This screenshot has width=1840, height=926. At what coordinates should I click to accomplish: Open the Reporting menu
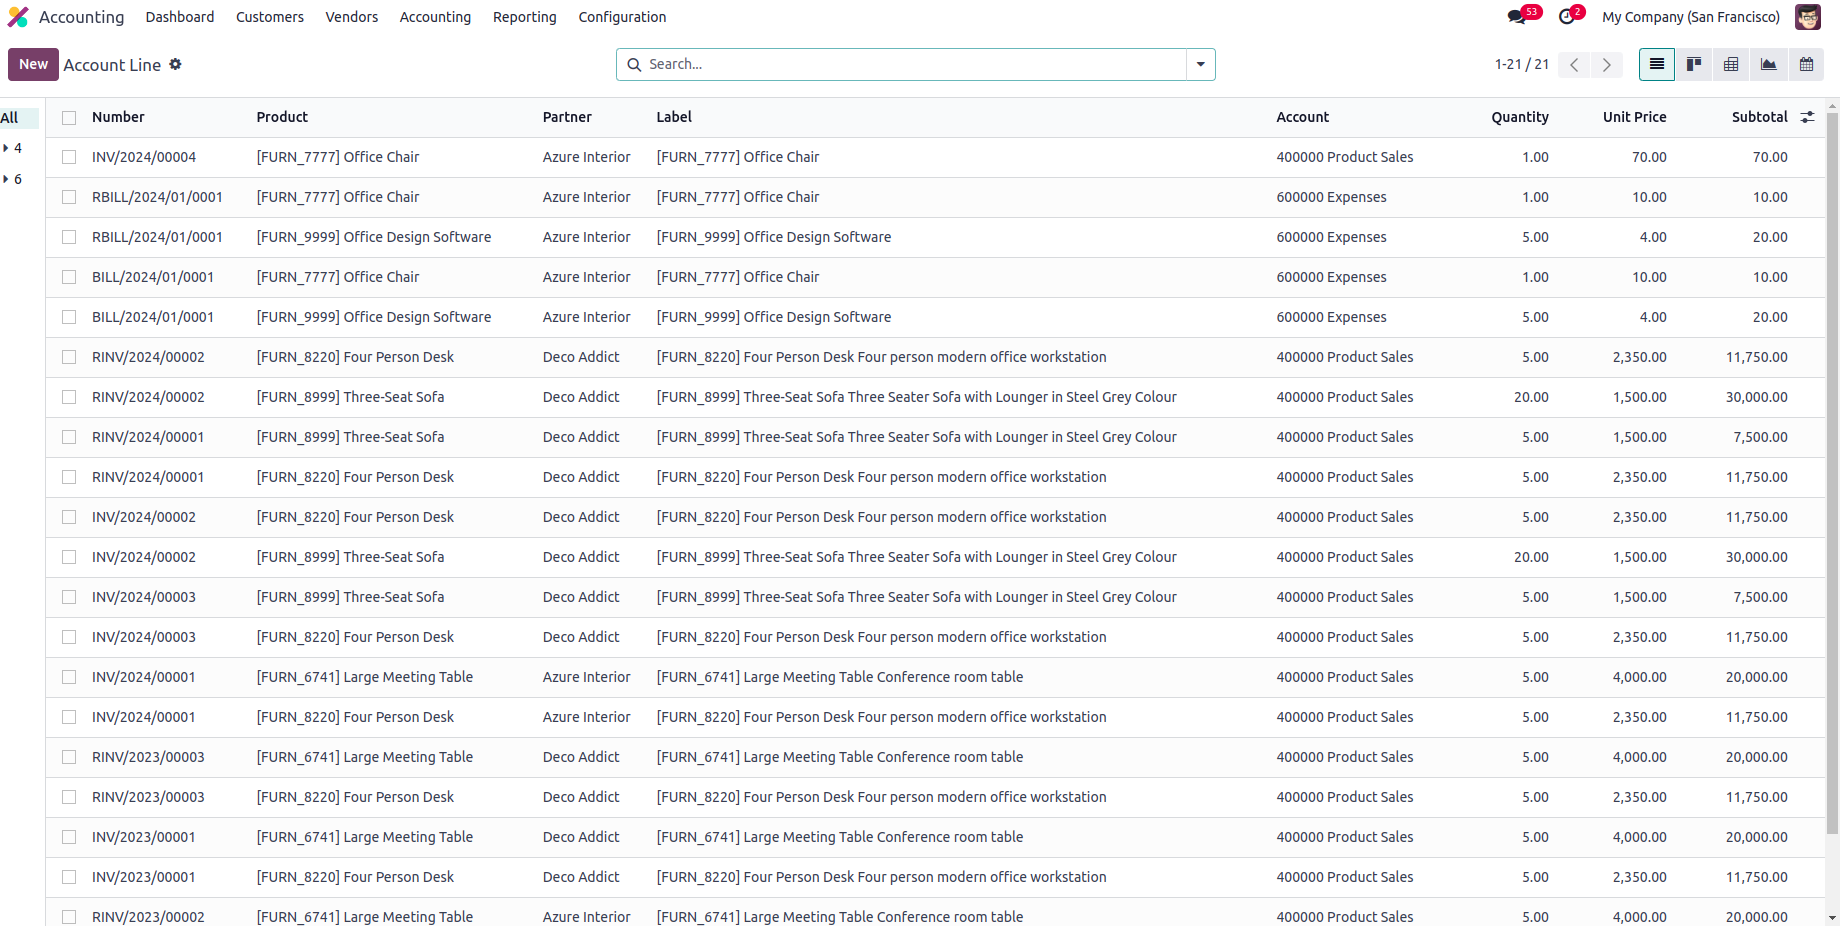pos(524,17)
